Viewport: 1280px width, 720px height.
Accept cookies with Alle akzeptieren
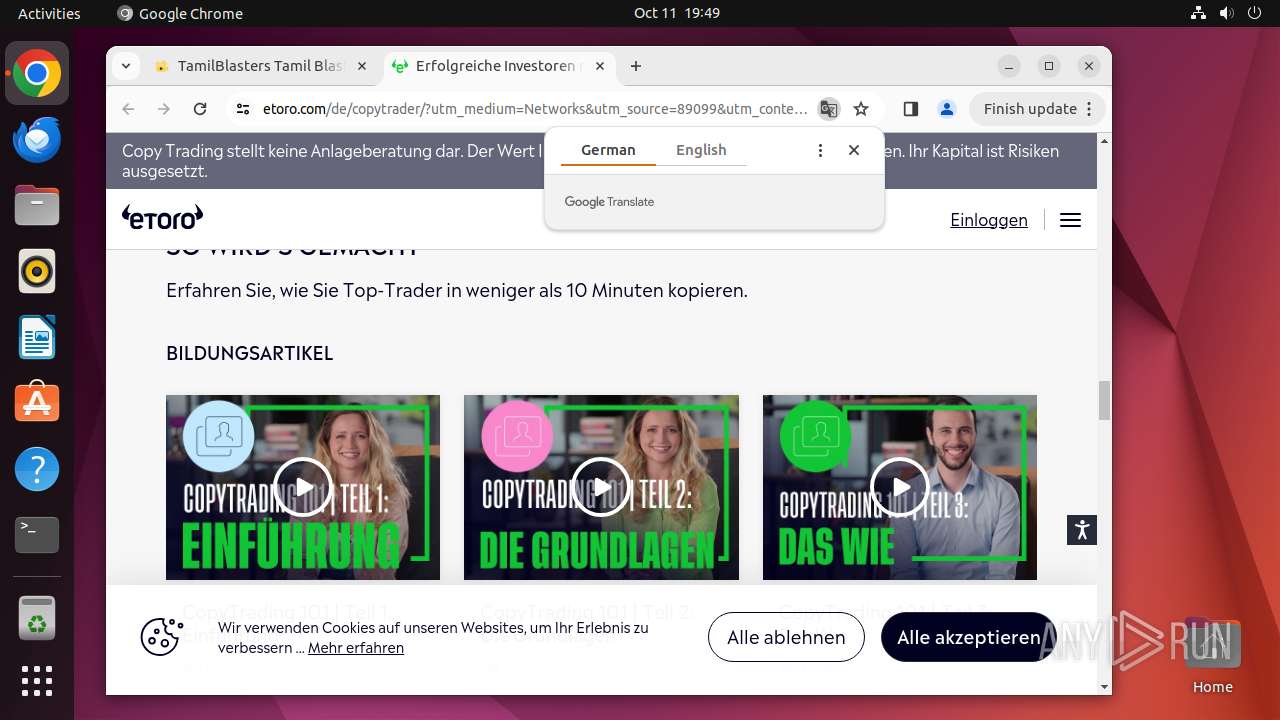click(x=968, y=637)
